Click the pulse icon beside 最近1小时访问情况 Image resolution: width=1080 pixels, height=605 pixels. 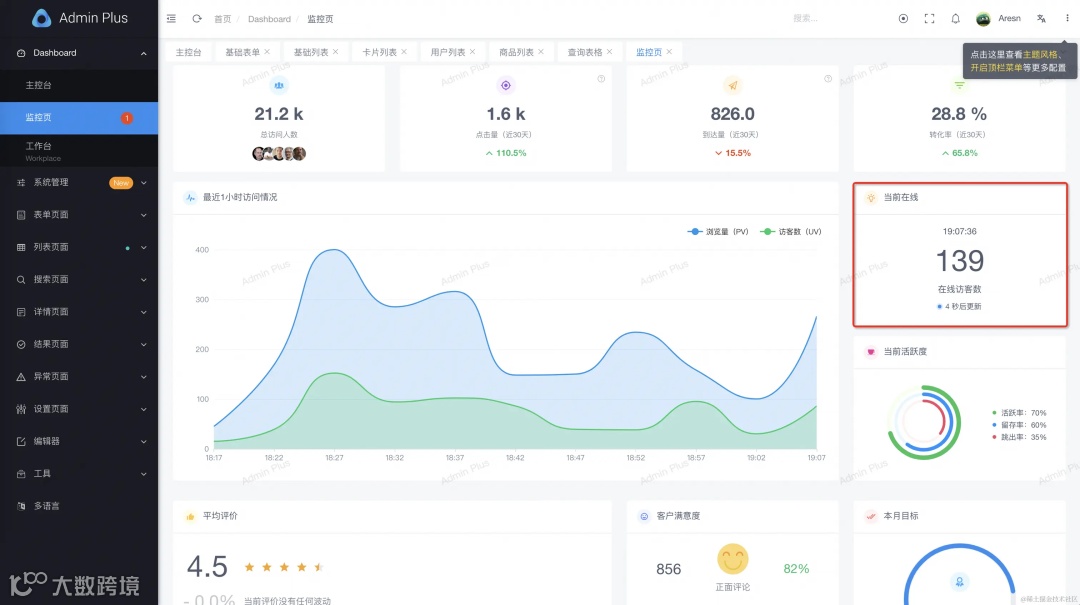coord(190,198)
